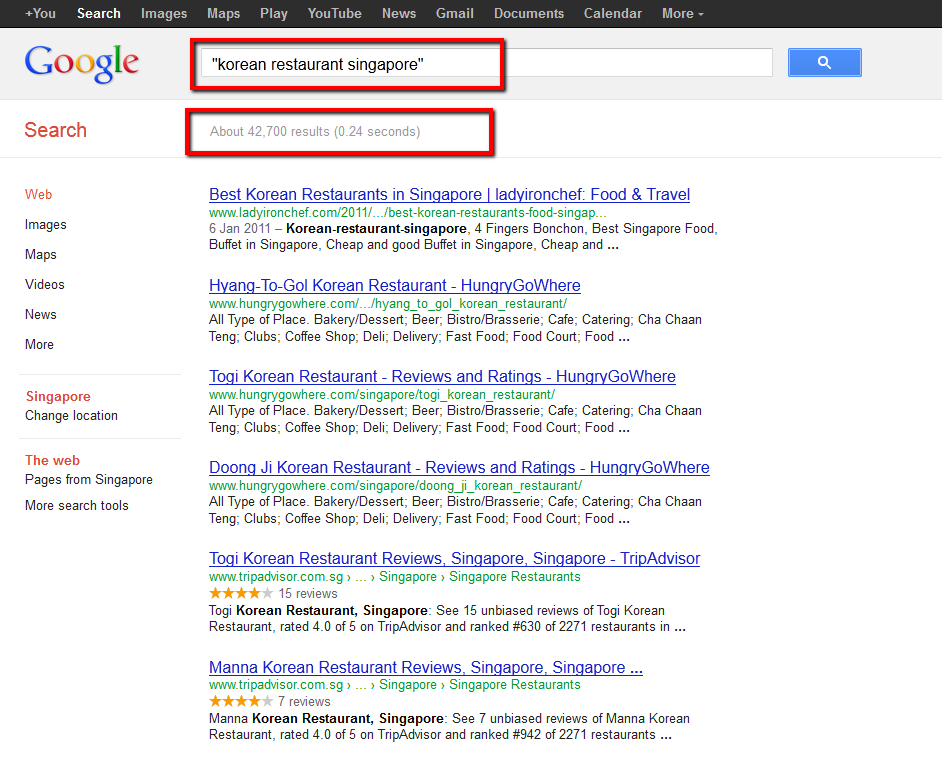Choose Pages from Singapore option
Image resolution: width=942 pixels, height=761 pixels.
[89, 479]
